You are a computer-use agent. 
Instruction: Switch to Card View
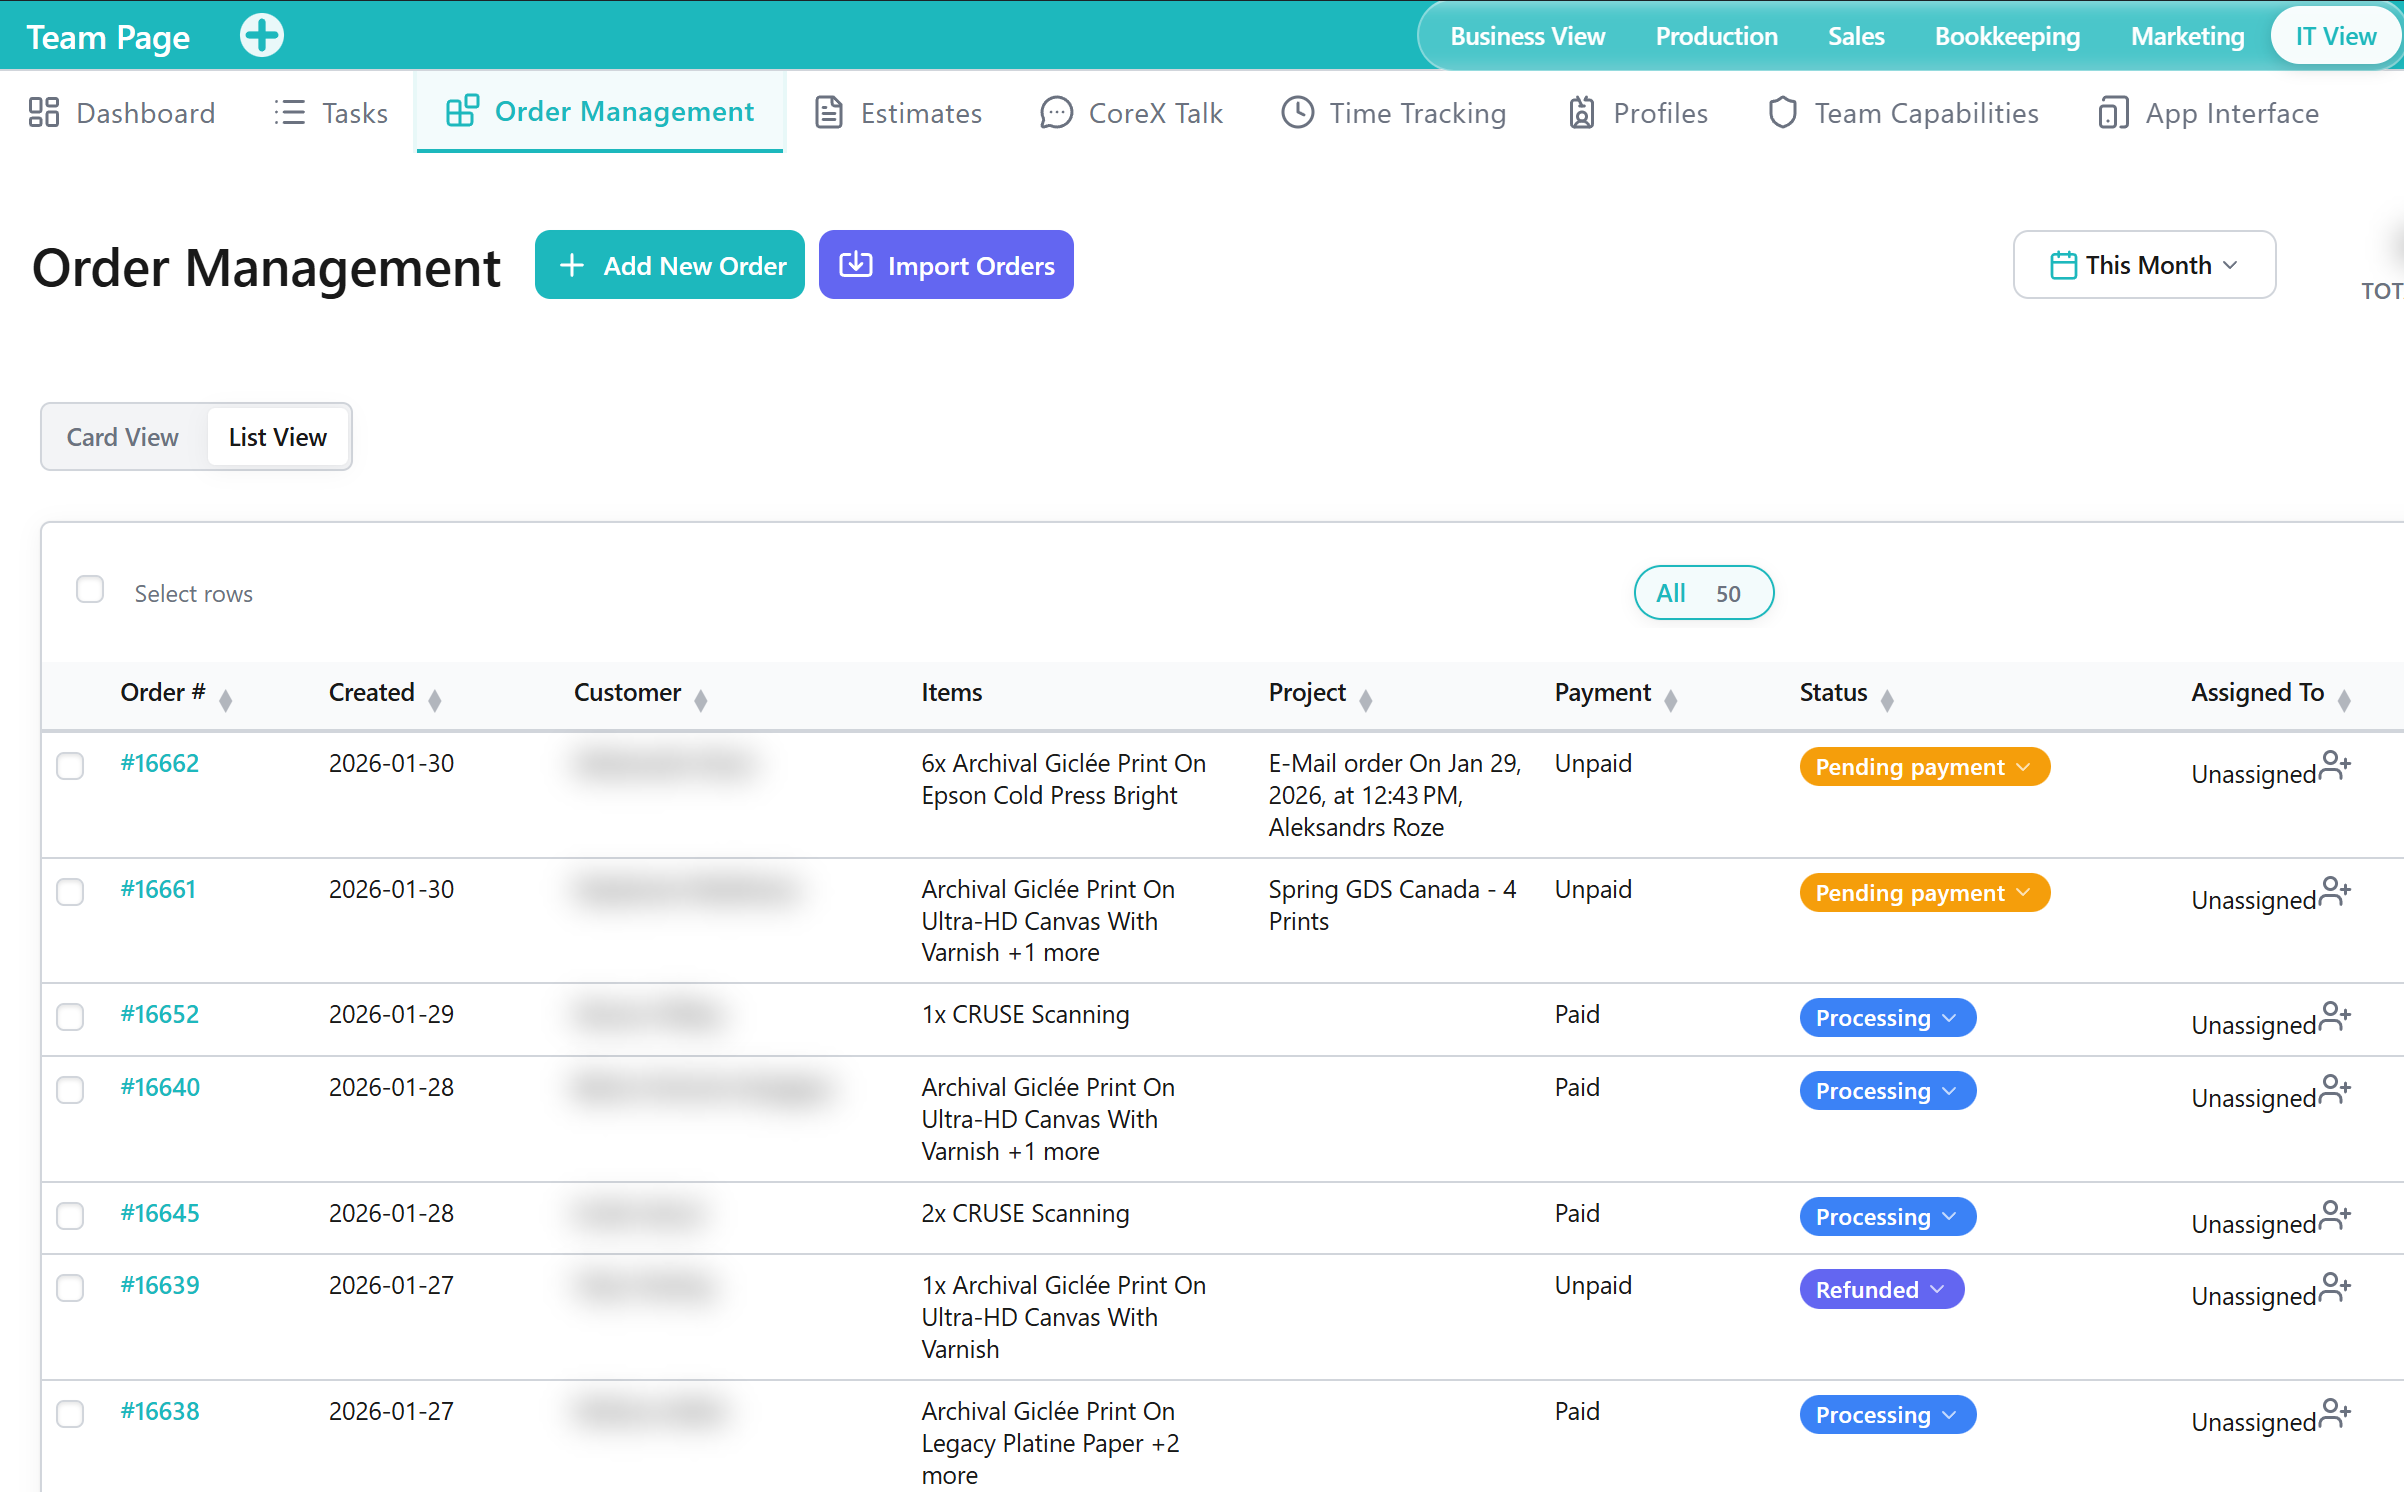point(123,437)
